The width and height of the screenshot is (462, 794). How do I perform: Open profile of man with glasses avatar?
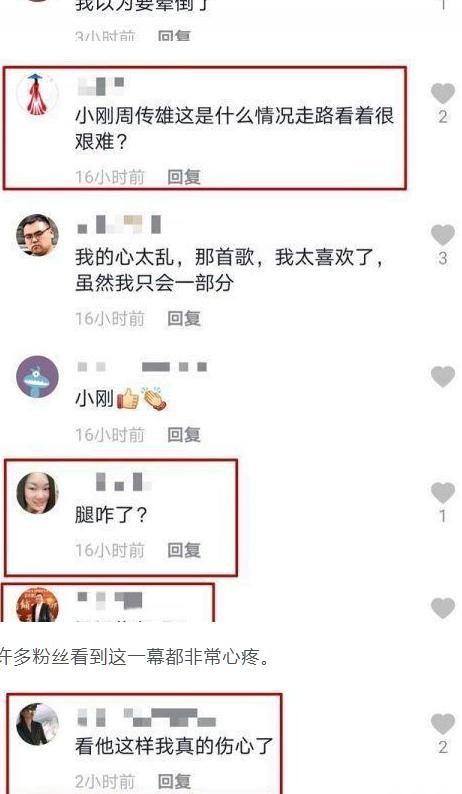37,235
